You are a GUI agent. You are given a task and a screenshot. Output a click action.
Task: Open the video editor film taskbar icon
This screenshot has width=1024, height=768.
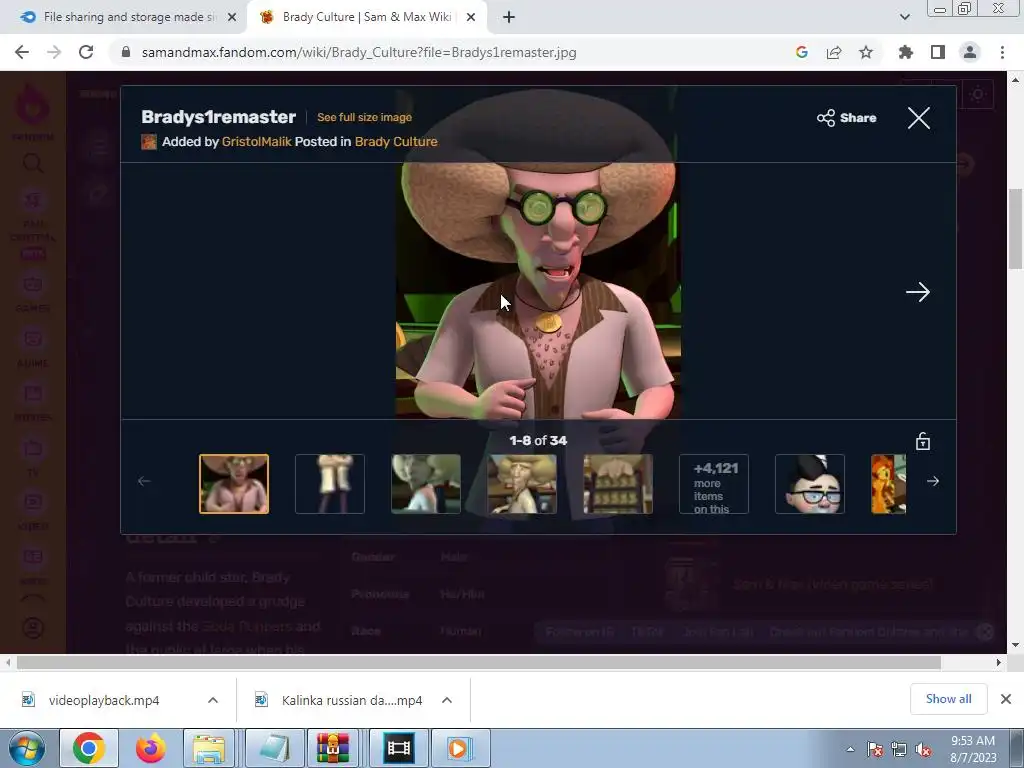[x=398, y=748]
